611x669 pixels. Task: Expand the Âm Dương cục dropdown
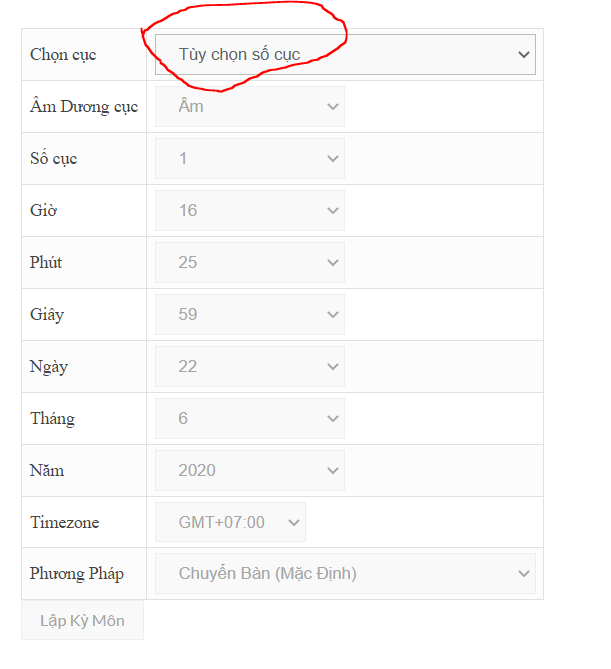249,106
